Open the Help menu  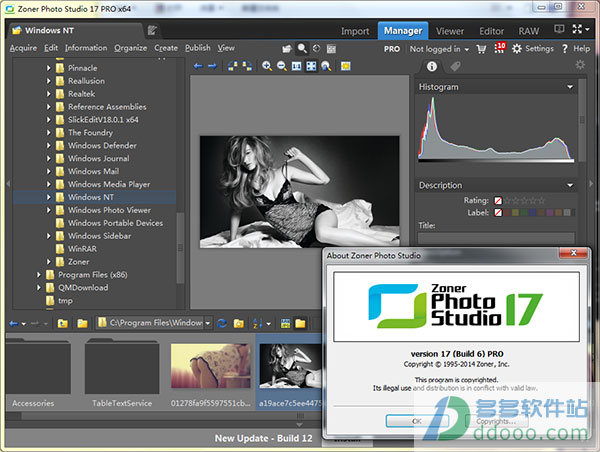click(x=576, y=49)
